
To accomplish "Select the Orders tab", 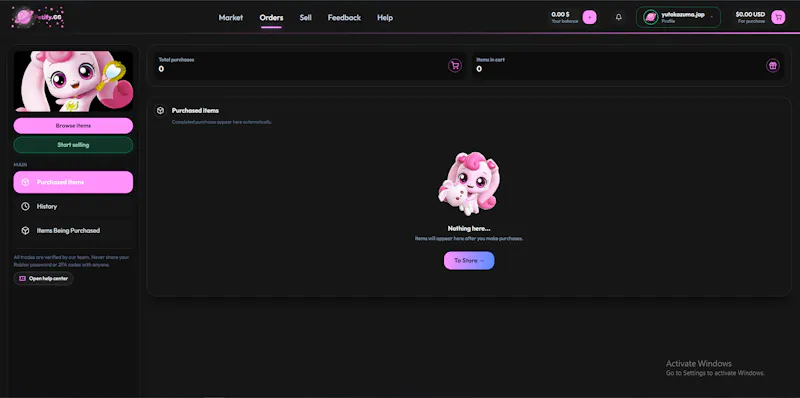I will click(x=271, y=17).
